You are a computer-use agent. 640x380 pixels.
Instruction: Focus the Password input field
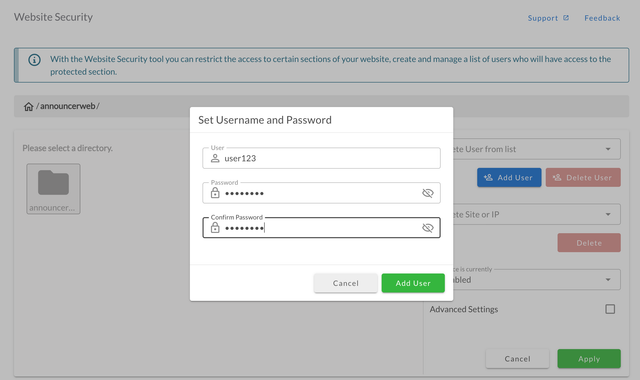[321, 193]
